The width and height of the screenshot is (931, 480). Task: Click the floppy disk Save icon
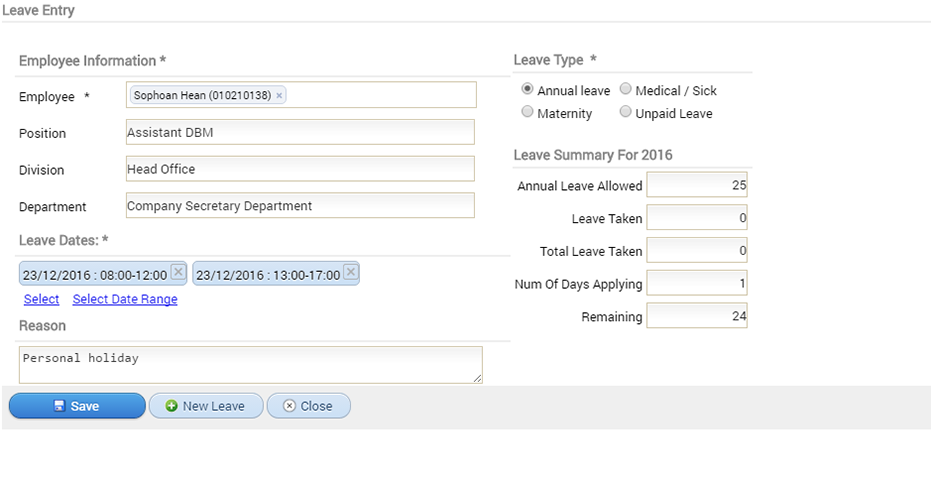[x=59, y=406]
